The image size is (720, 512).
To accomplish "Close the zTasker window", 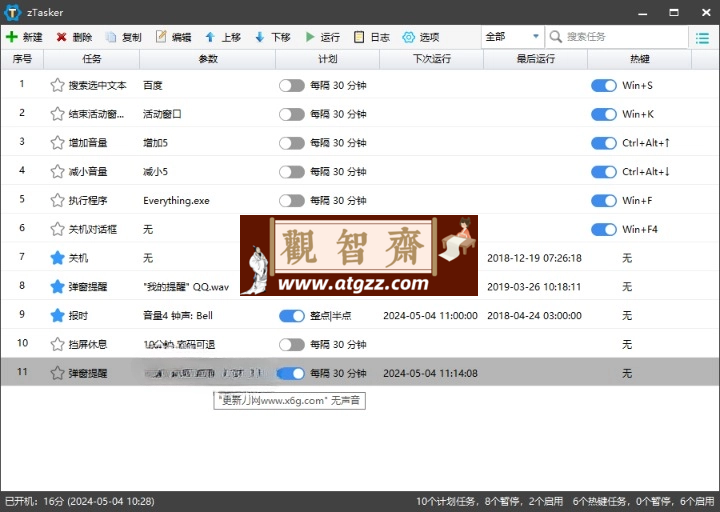I will coord(706,13).
